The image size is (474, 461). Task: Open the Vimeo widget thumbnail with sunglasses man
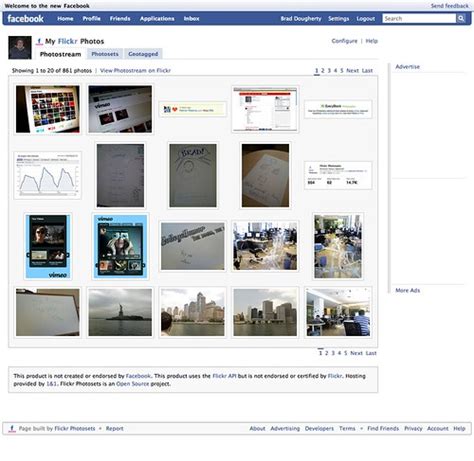48,246
